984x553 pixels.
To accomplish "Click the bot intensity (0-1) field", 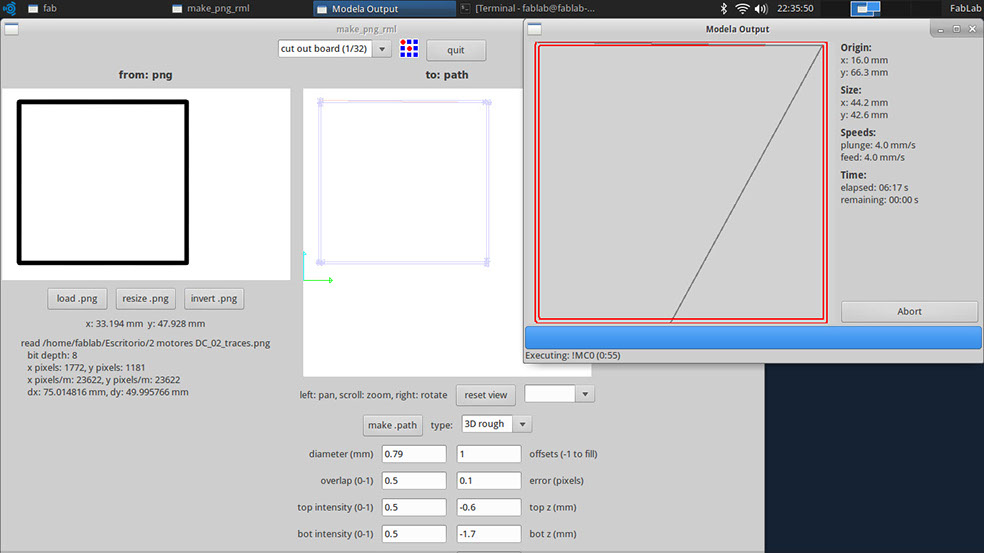I will pos(414,534).
